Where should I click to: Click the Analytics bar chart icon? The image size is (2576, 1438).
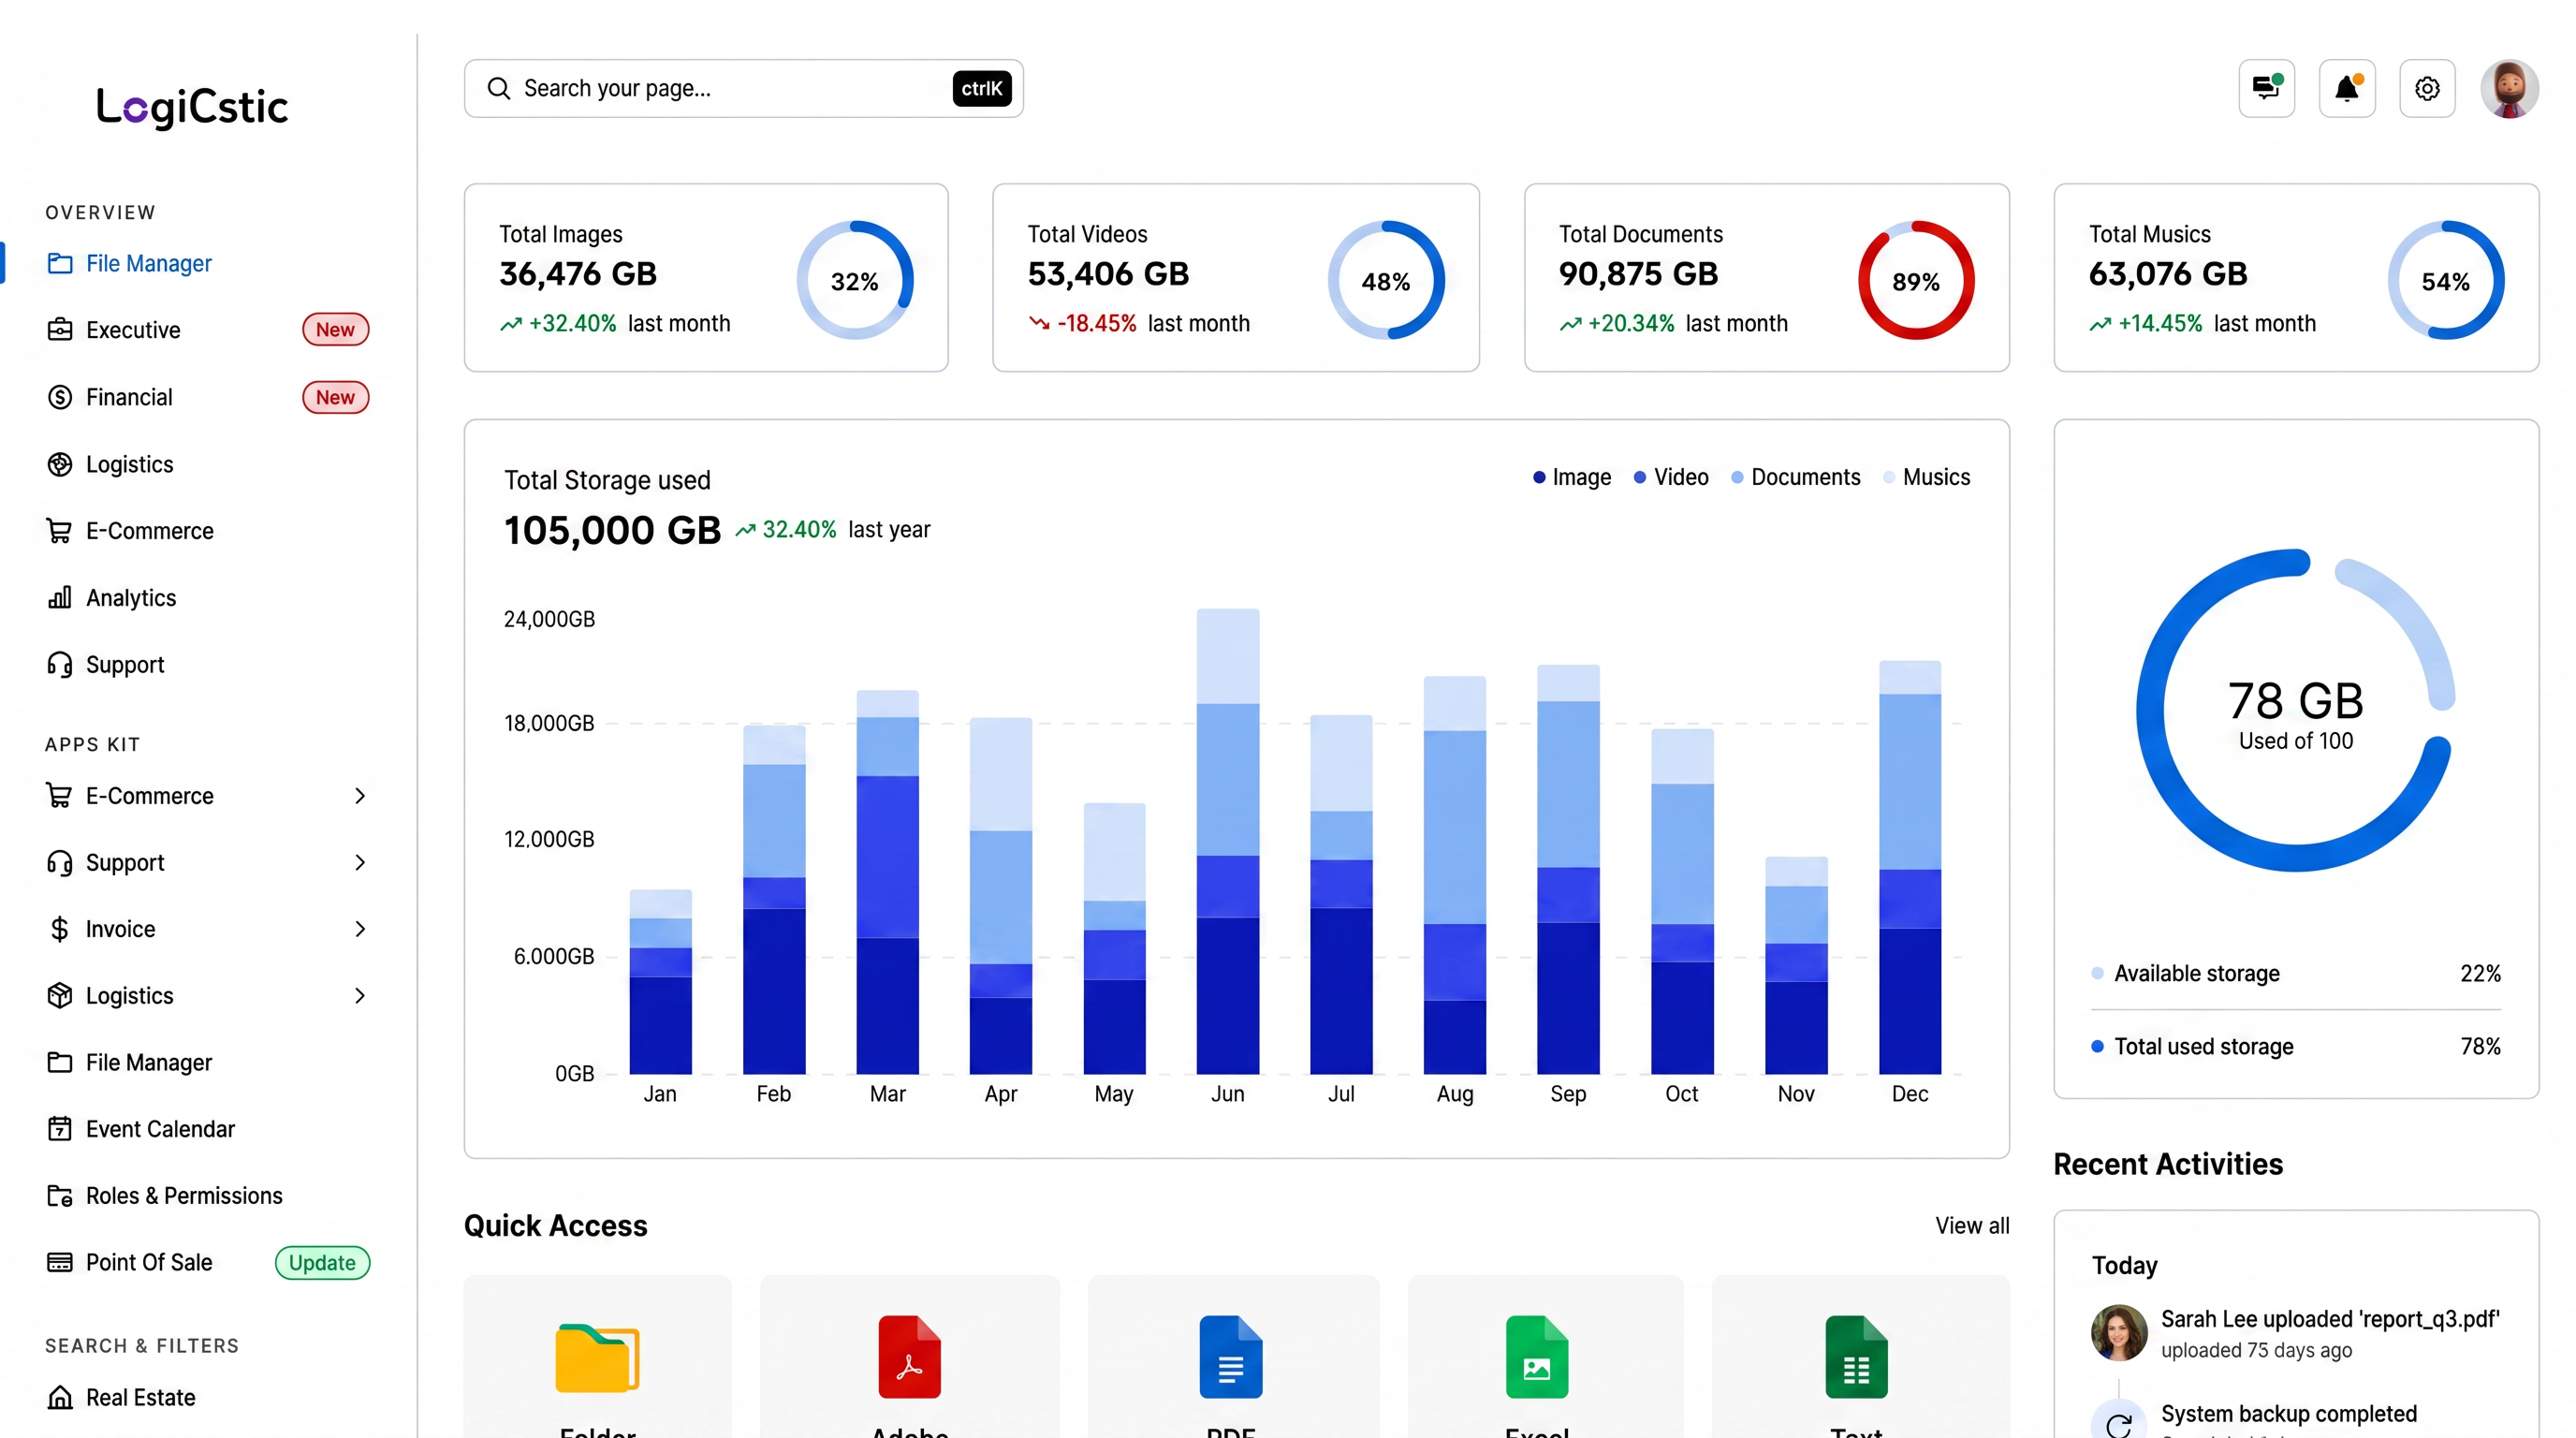click(x=60, y=598)
